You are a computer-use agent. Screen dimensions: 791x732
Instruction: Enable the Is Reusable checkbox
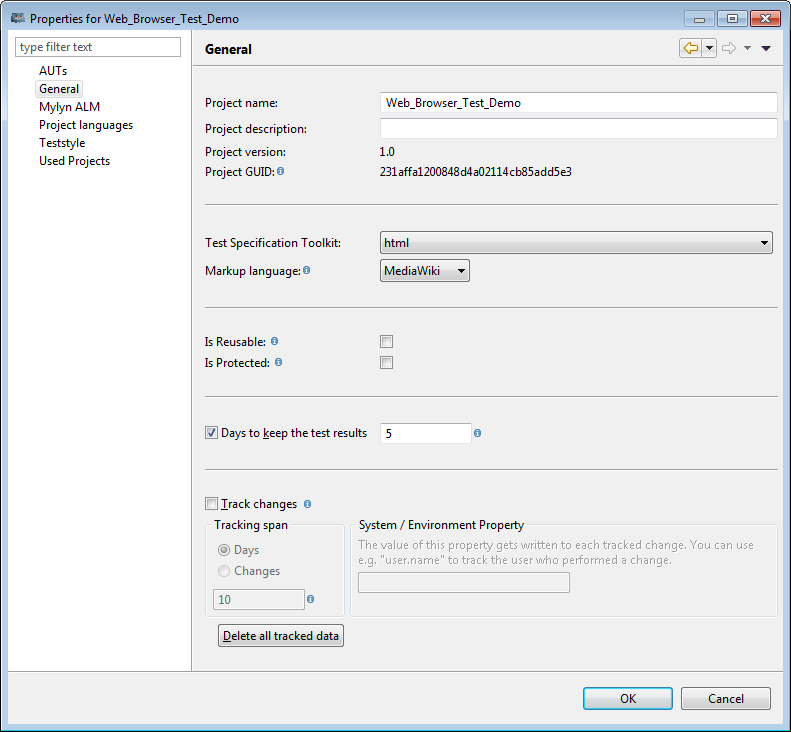click(386, 342)
